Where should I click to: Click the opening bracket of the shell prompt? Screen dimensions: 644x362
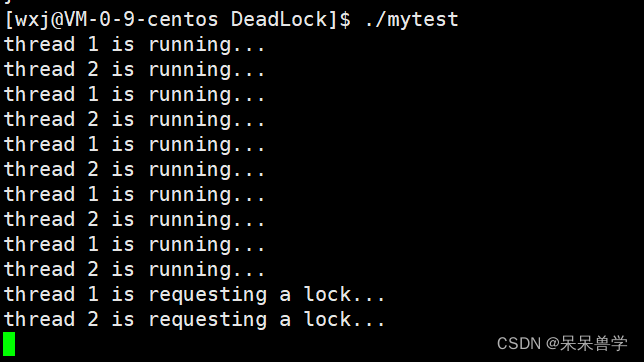(9, 20)
